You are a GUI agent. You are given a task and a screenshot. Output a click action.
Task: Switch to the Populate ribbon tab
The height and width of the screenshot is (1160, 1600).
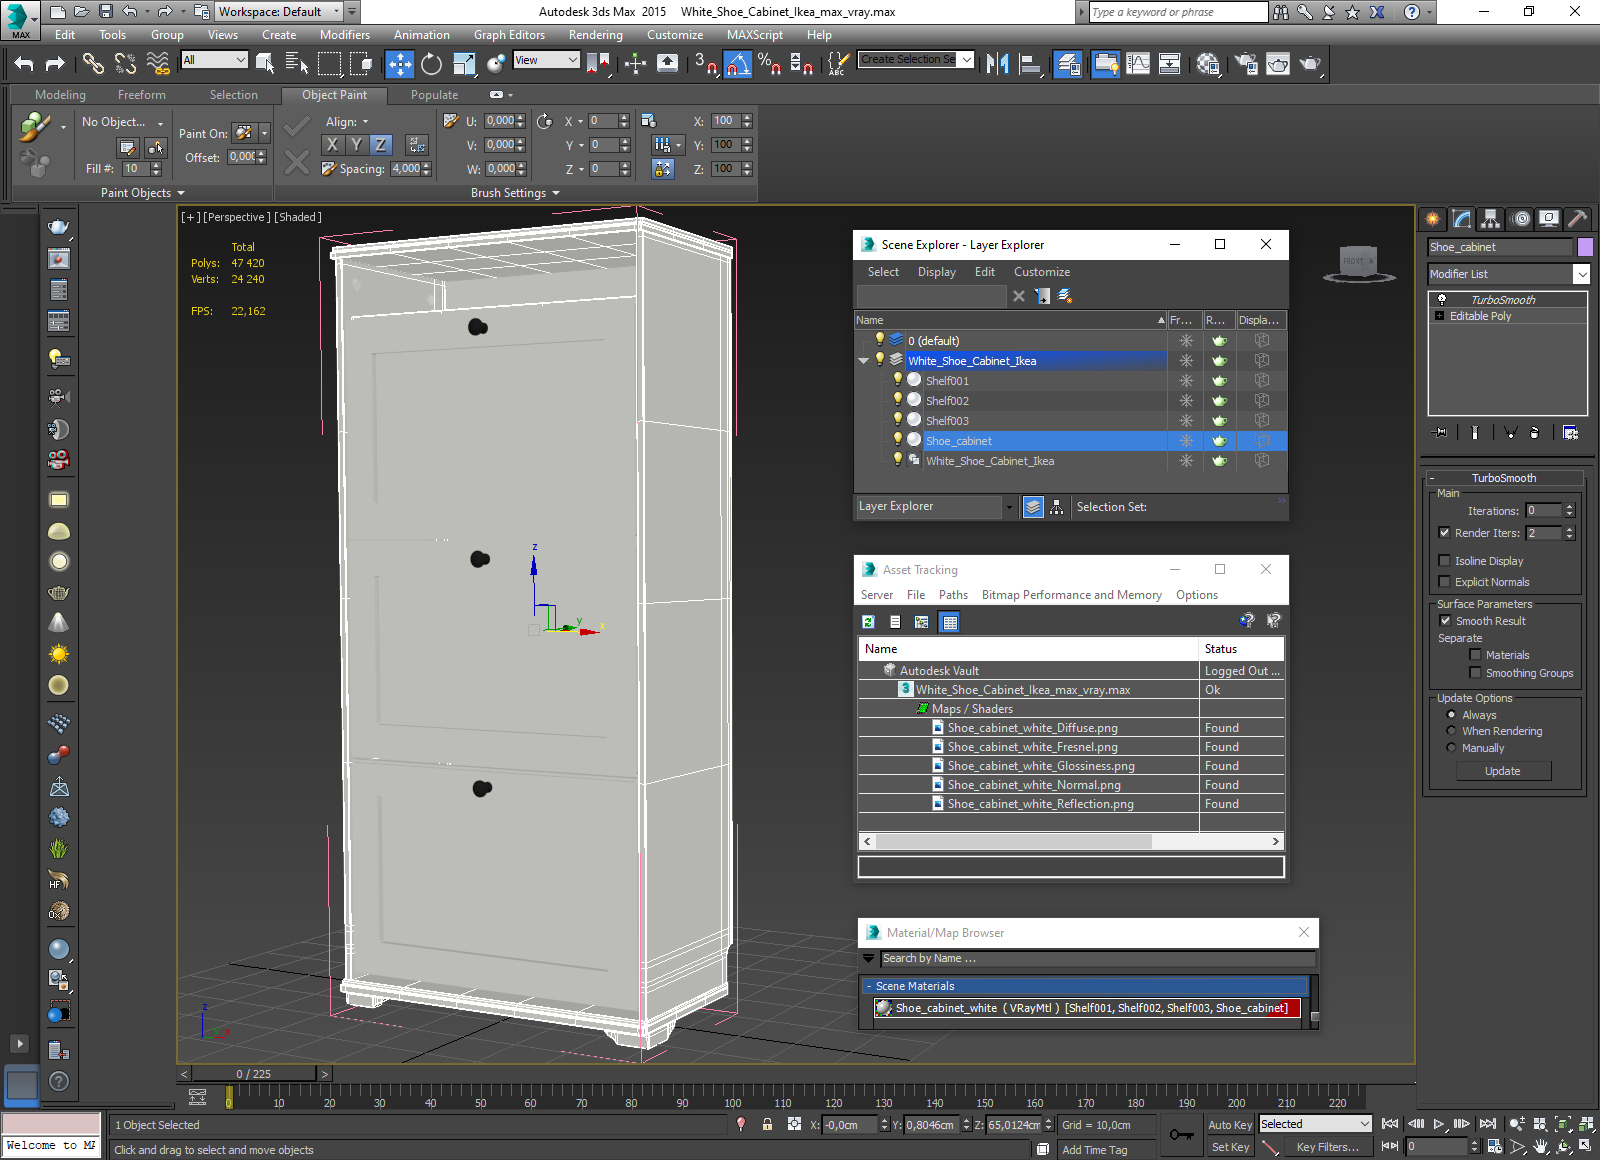coord(434,95)
